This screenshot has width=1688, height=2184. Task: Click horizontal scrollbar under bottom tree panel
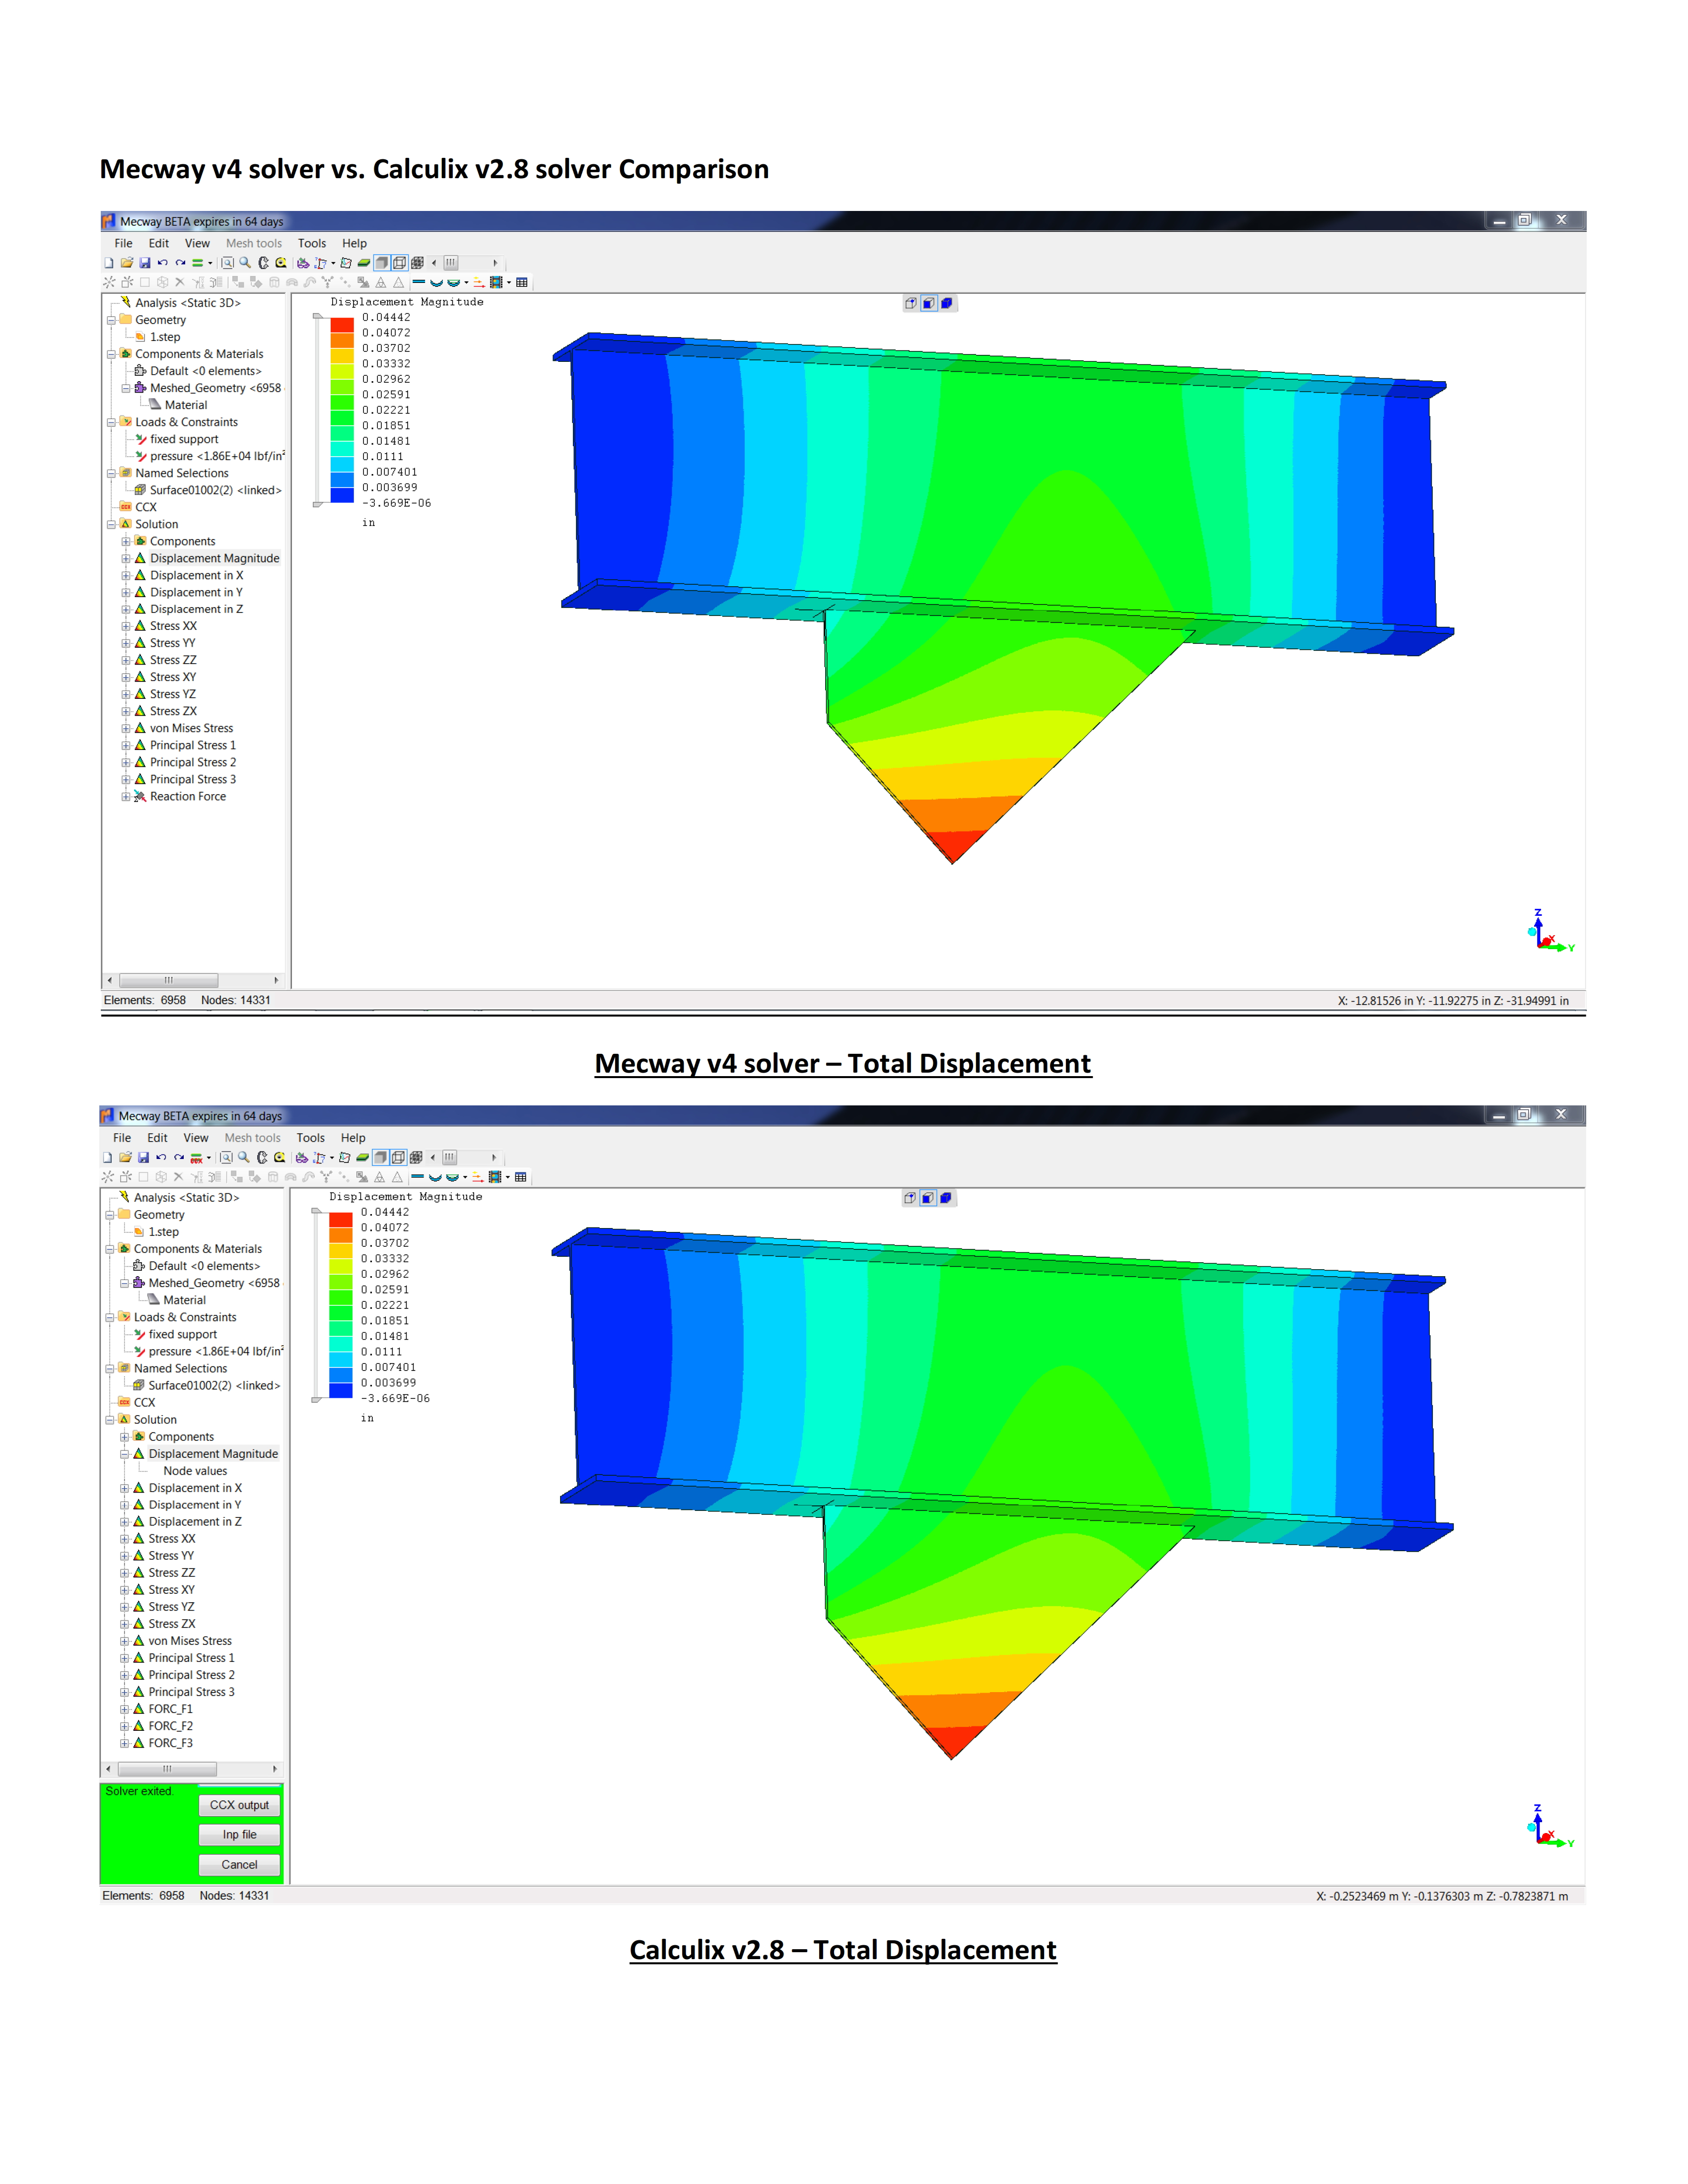pos(193,1770)
